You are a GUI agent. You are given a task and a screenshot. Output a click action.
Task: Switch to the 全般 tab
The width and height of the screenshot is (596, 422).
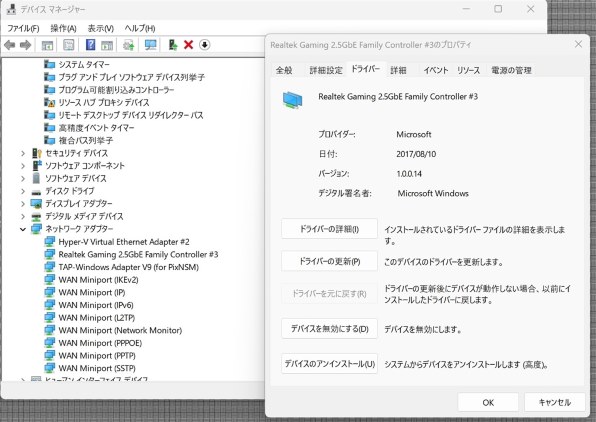284,70
